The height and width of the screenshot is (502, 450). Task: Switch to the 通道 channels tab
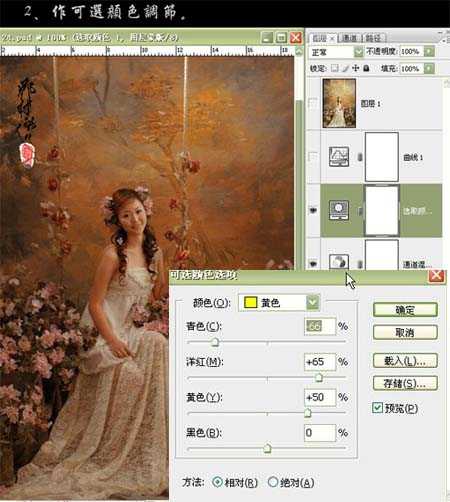pos(349,38)
